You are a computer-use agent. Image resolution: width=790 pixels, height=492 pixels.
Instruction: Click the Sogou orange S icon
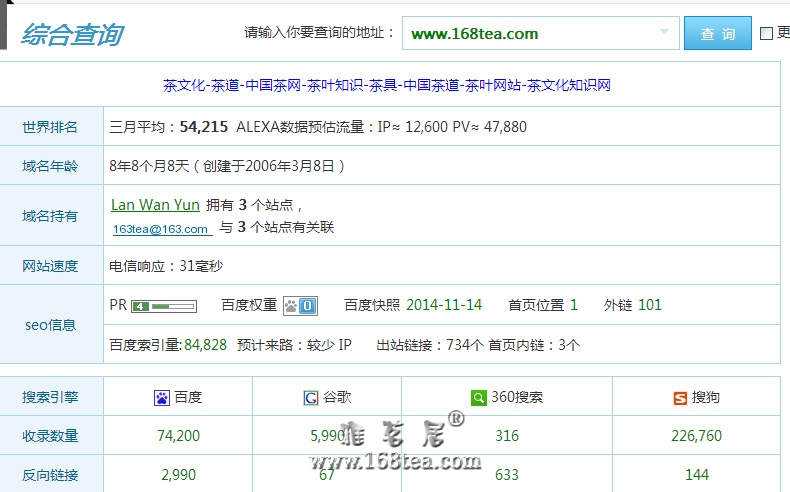tap(680, 398)
